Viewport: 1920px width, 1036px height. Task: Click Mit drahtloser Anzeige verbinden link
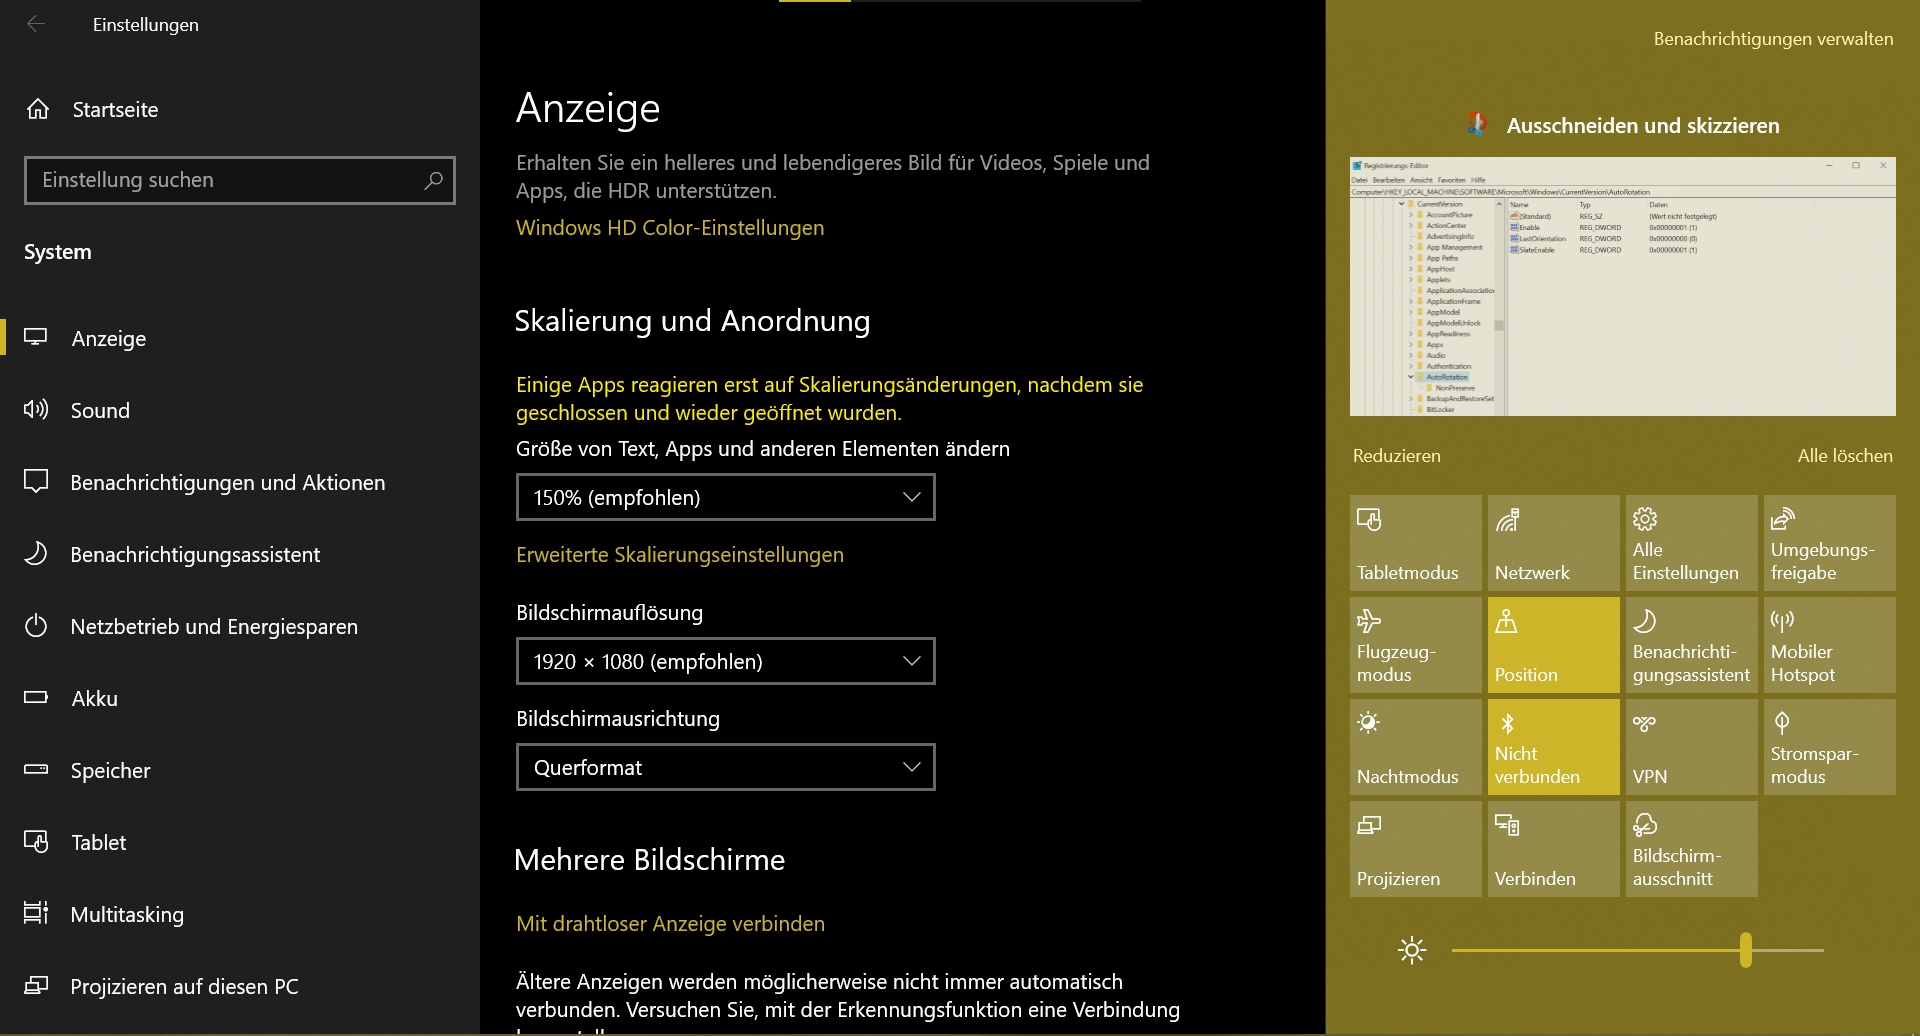pyautogui.click(x=670, y=924)
